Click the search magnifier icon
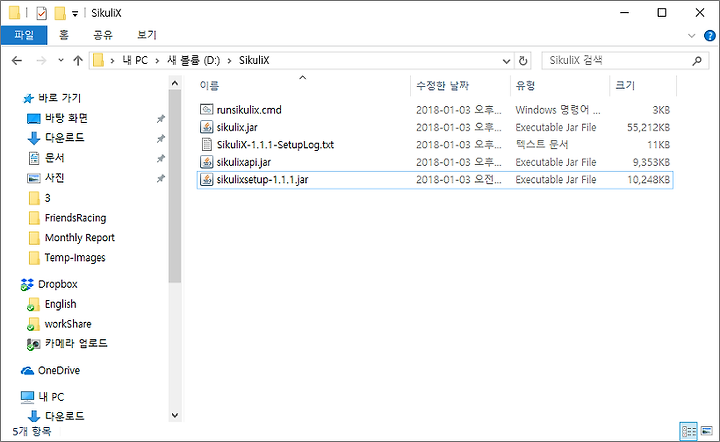This screenshot has width=720, height=442. pos(697,61)
